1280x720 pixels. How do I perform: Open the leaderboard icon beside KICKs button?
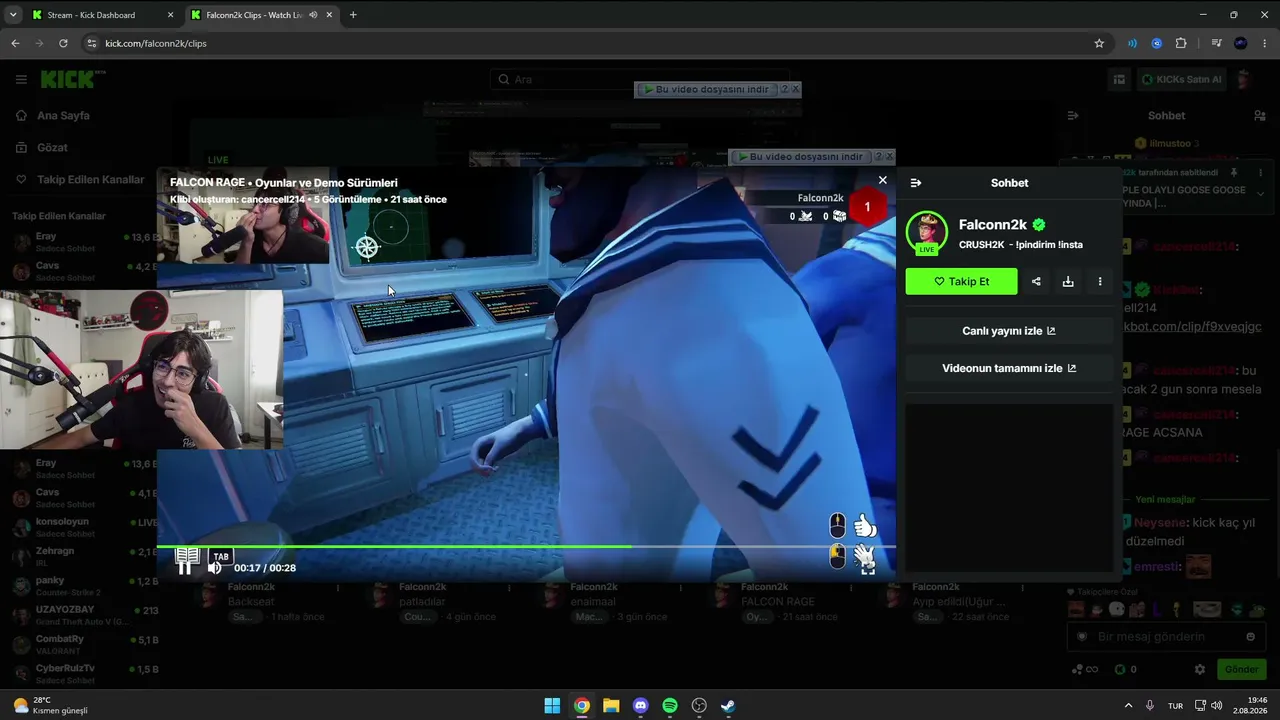1119,79
